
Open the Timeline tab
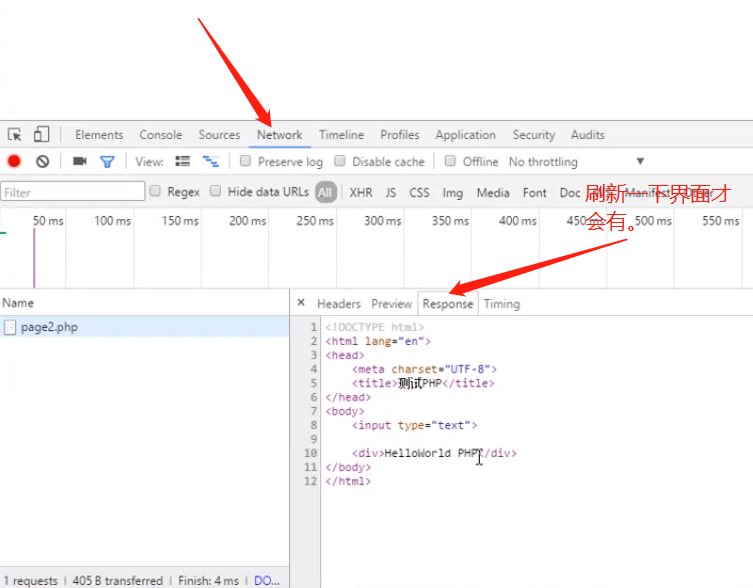(341, 135)
